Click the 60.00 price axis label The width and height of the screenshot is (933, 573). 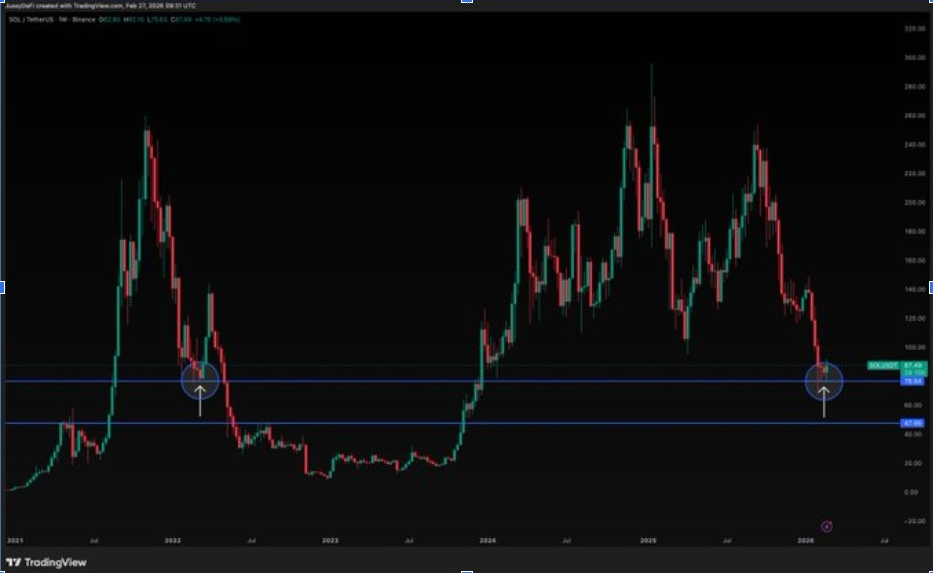pyautogui.click(x=915, y=405)
